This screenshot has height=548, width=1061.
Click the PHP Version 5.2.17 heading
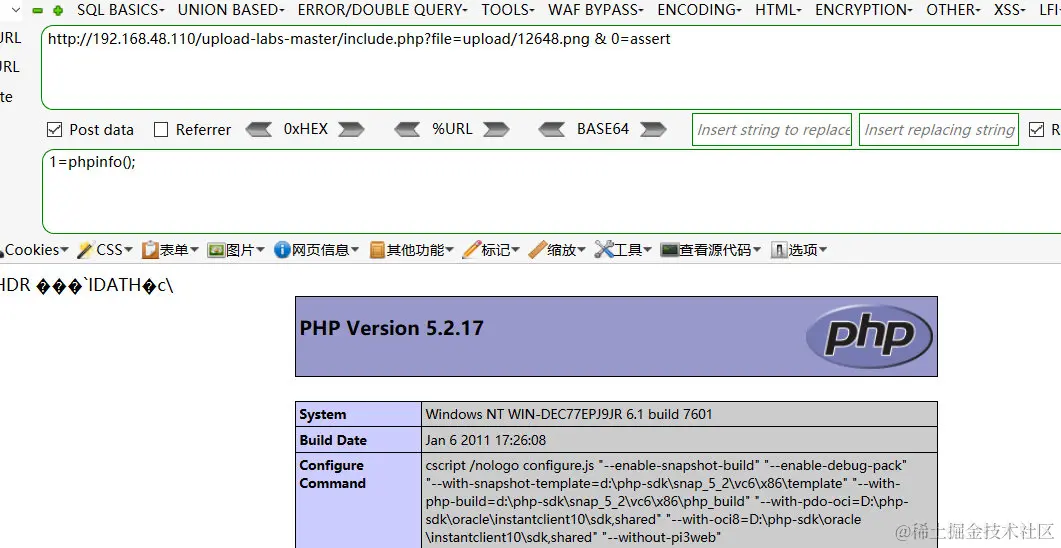pos(392,328)
